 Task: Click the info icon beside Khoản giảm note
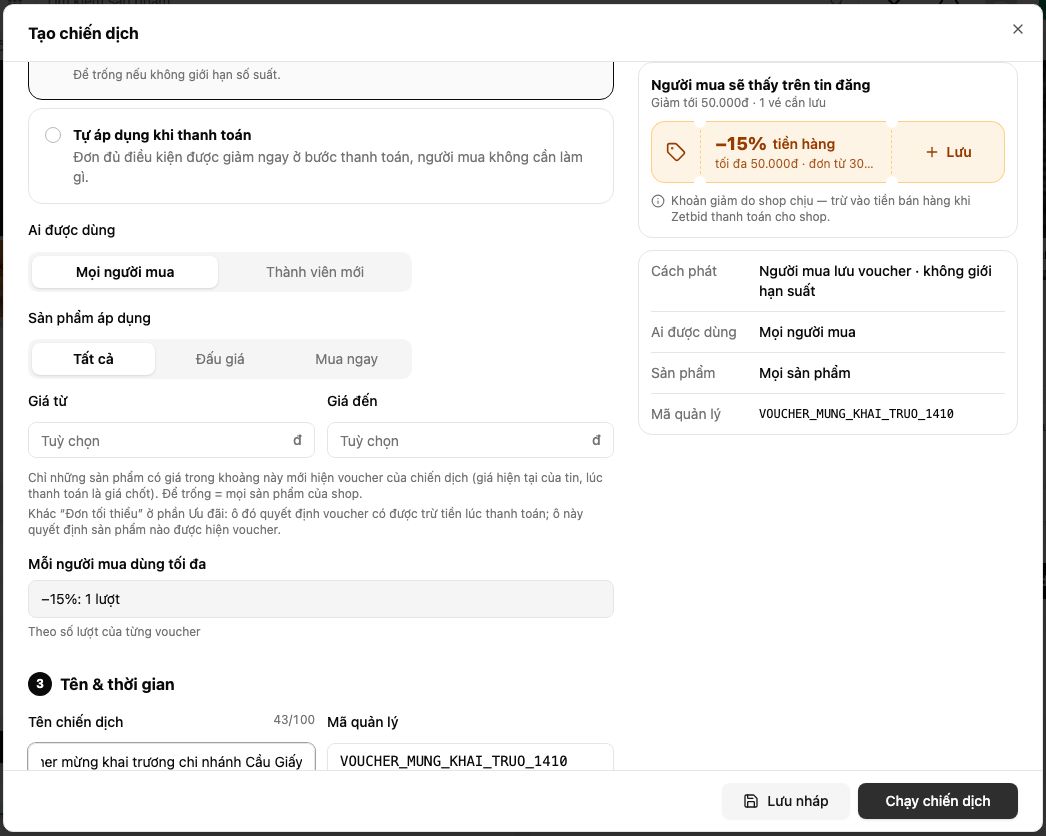658,201
